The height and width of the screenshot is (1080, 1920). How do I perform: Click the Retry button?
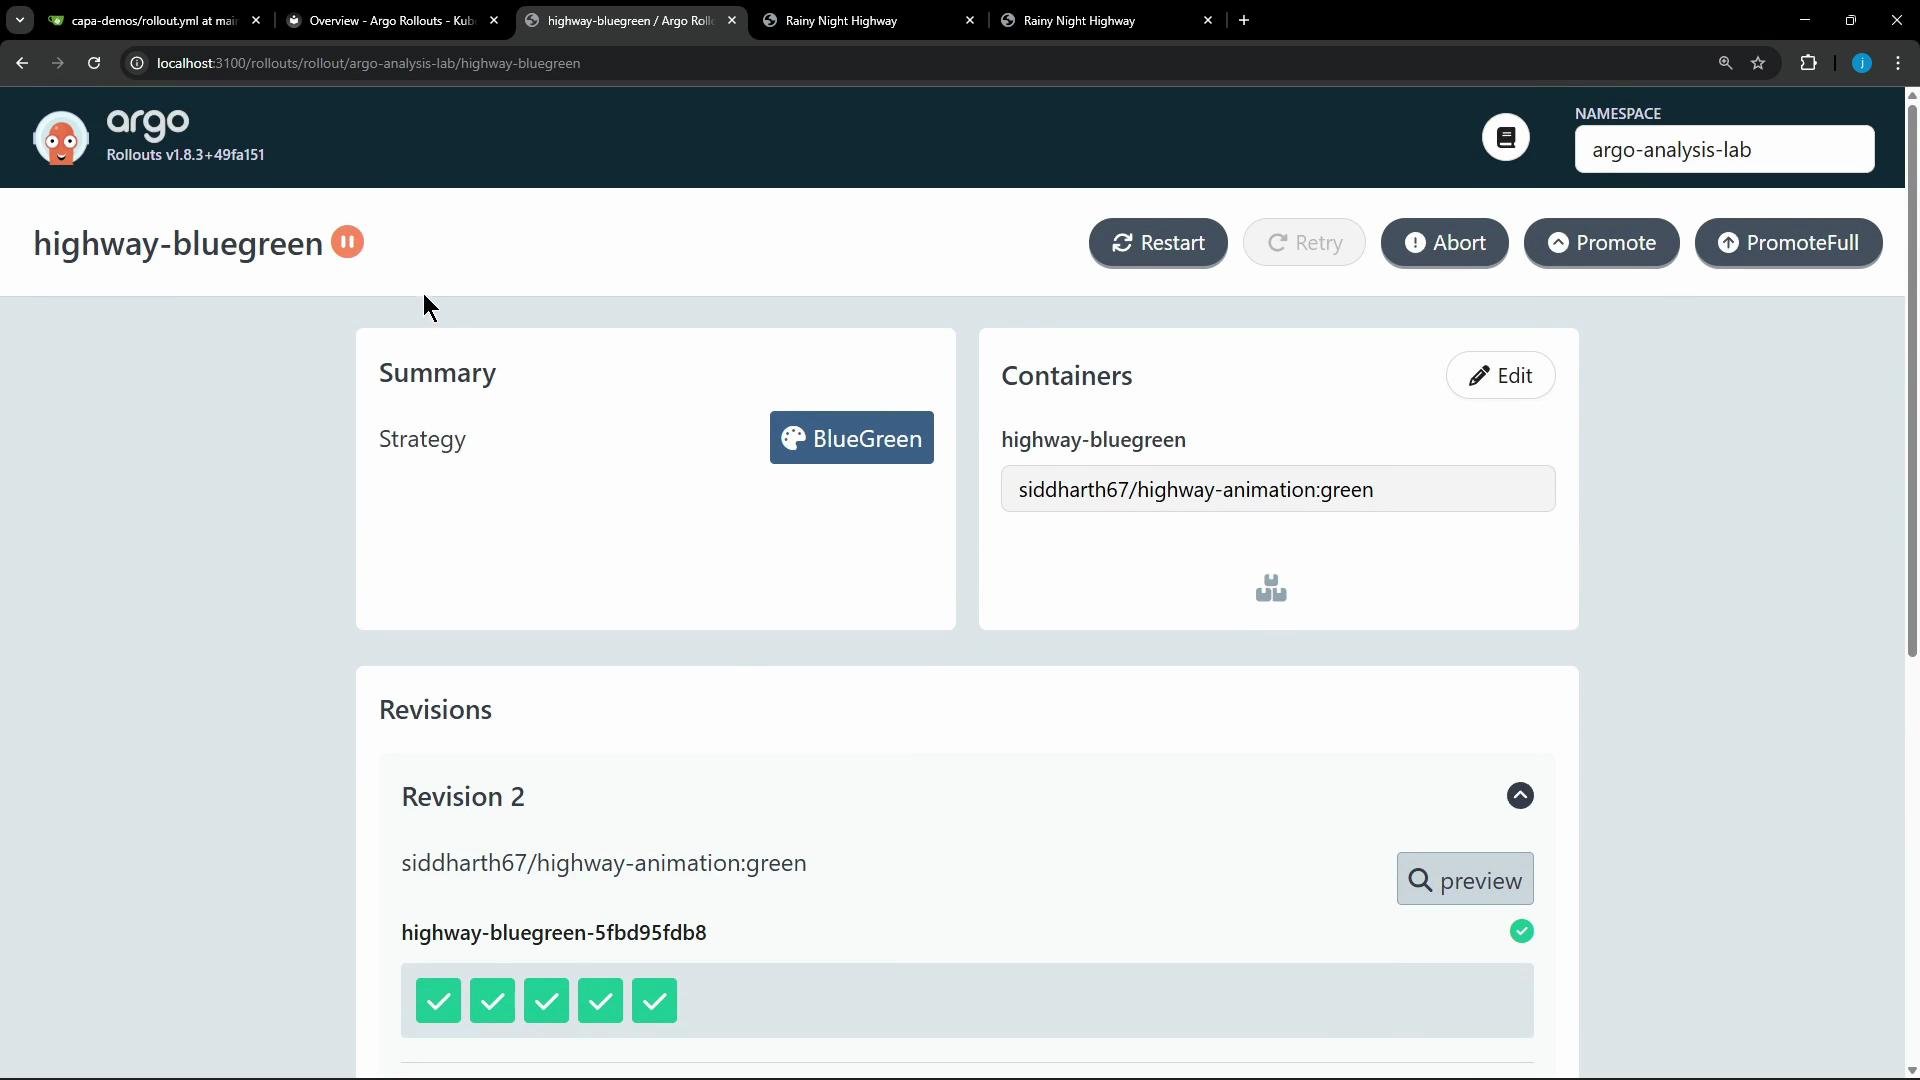click(1304, 243)
